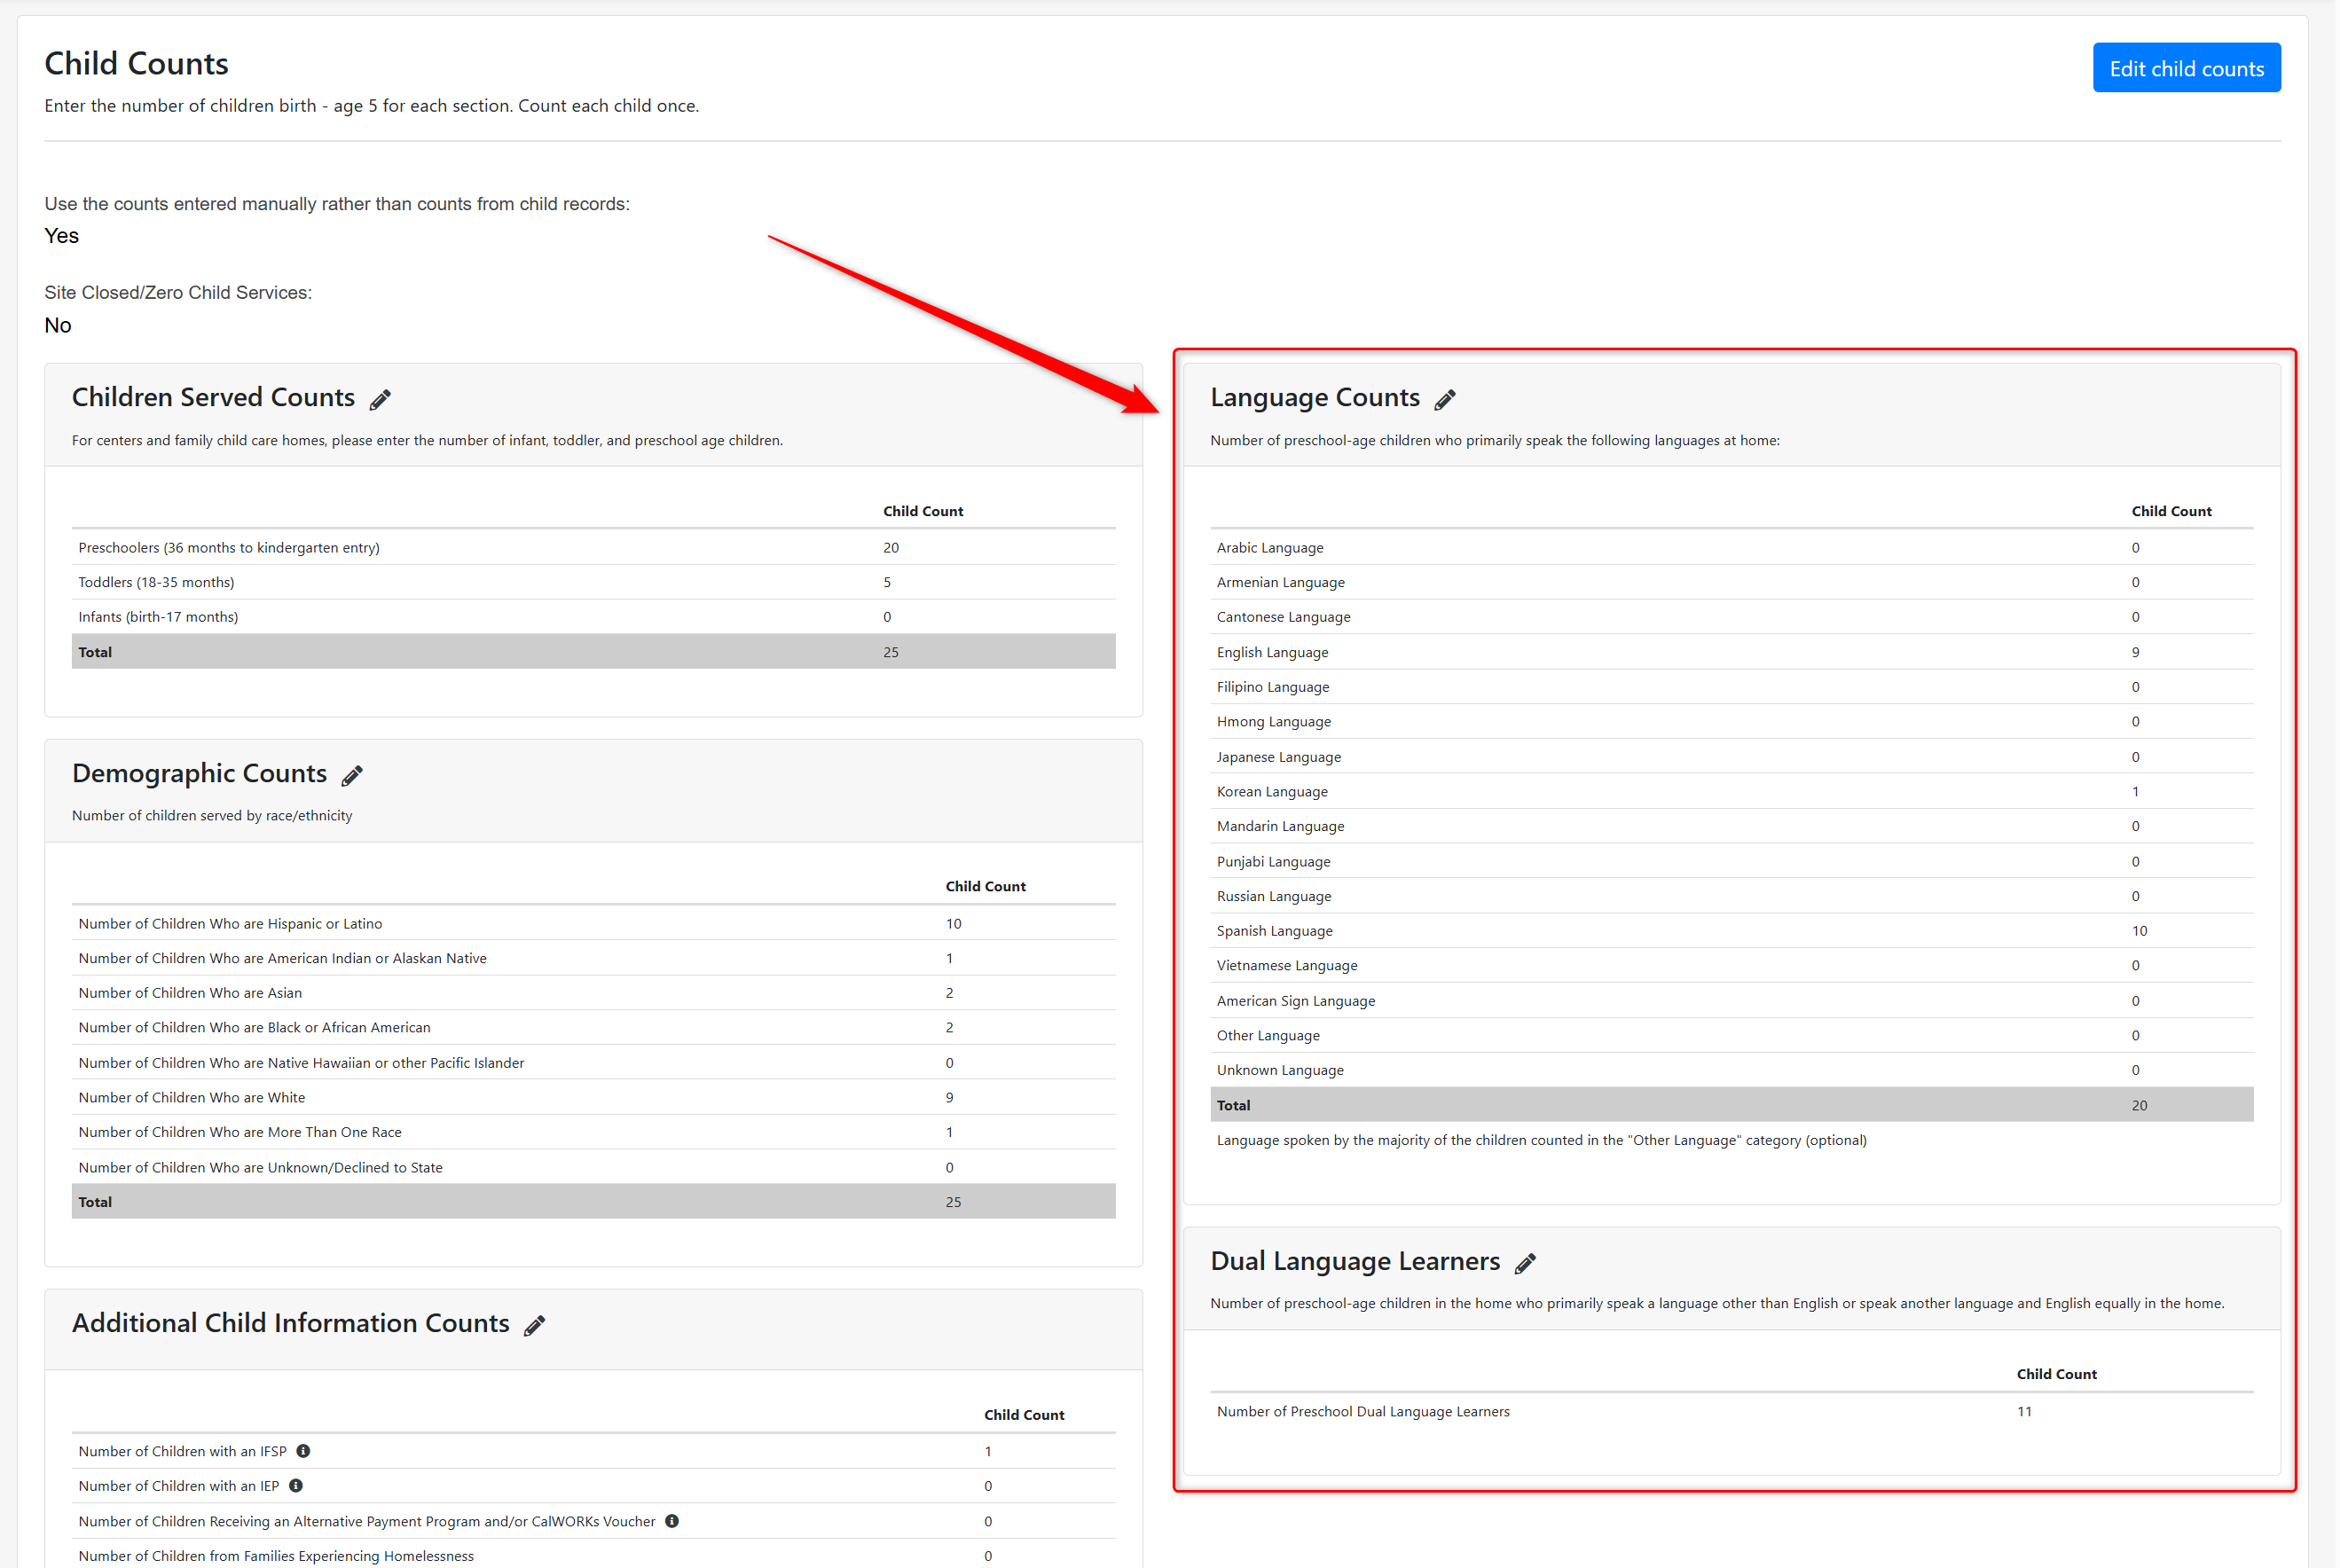2340x1568 pixels.
Task: Click the English Language row label
Action: click(x=1272, y=652)
